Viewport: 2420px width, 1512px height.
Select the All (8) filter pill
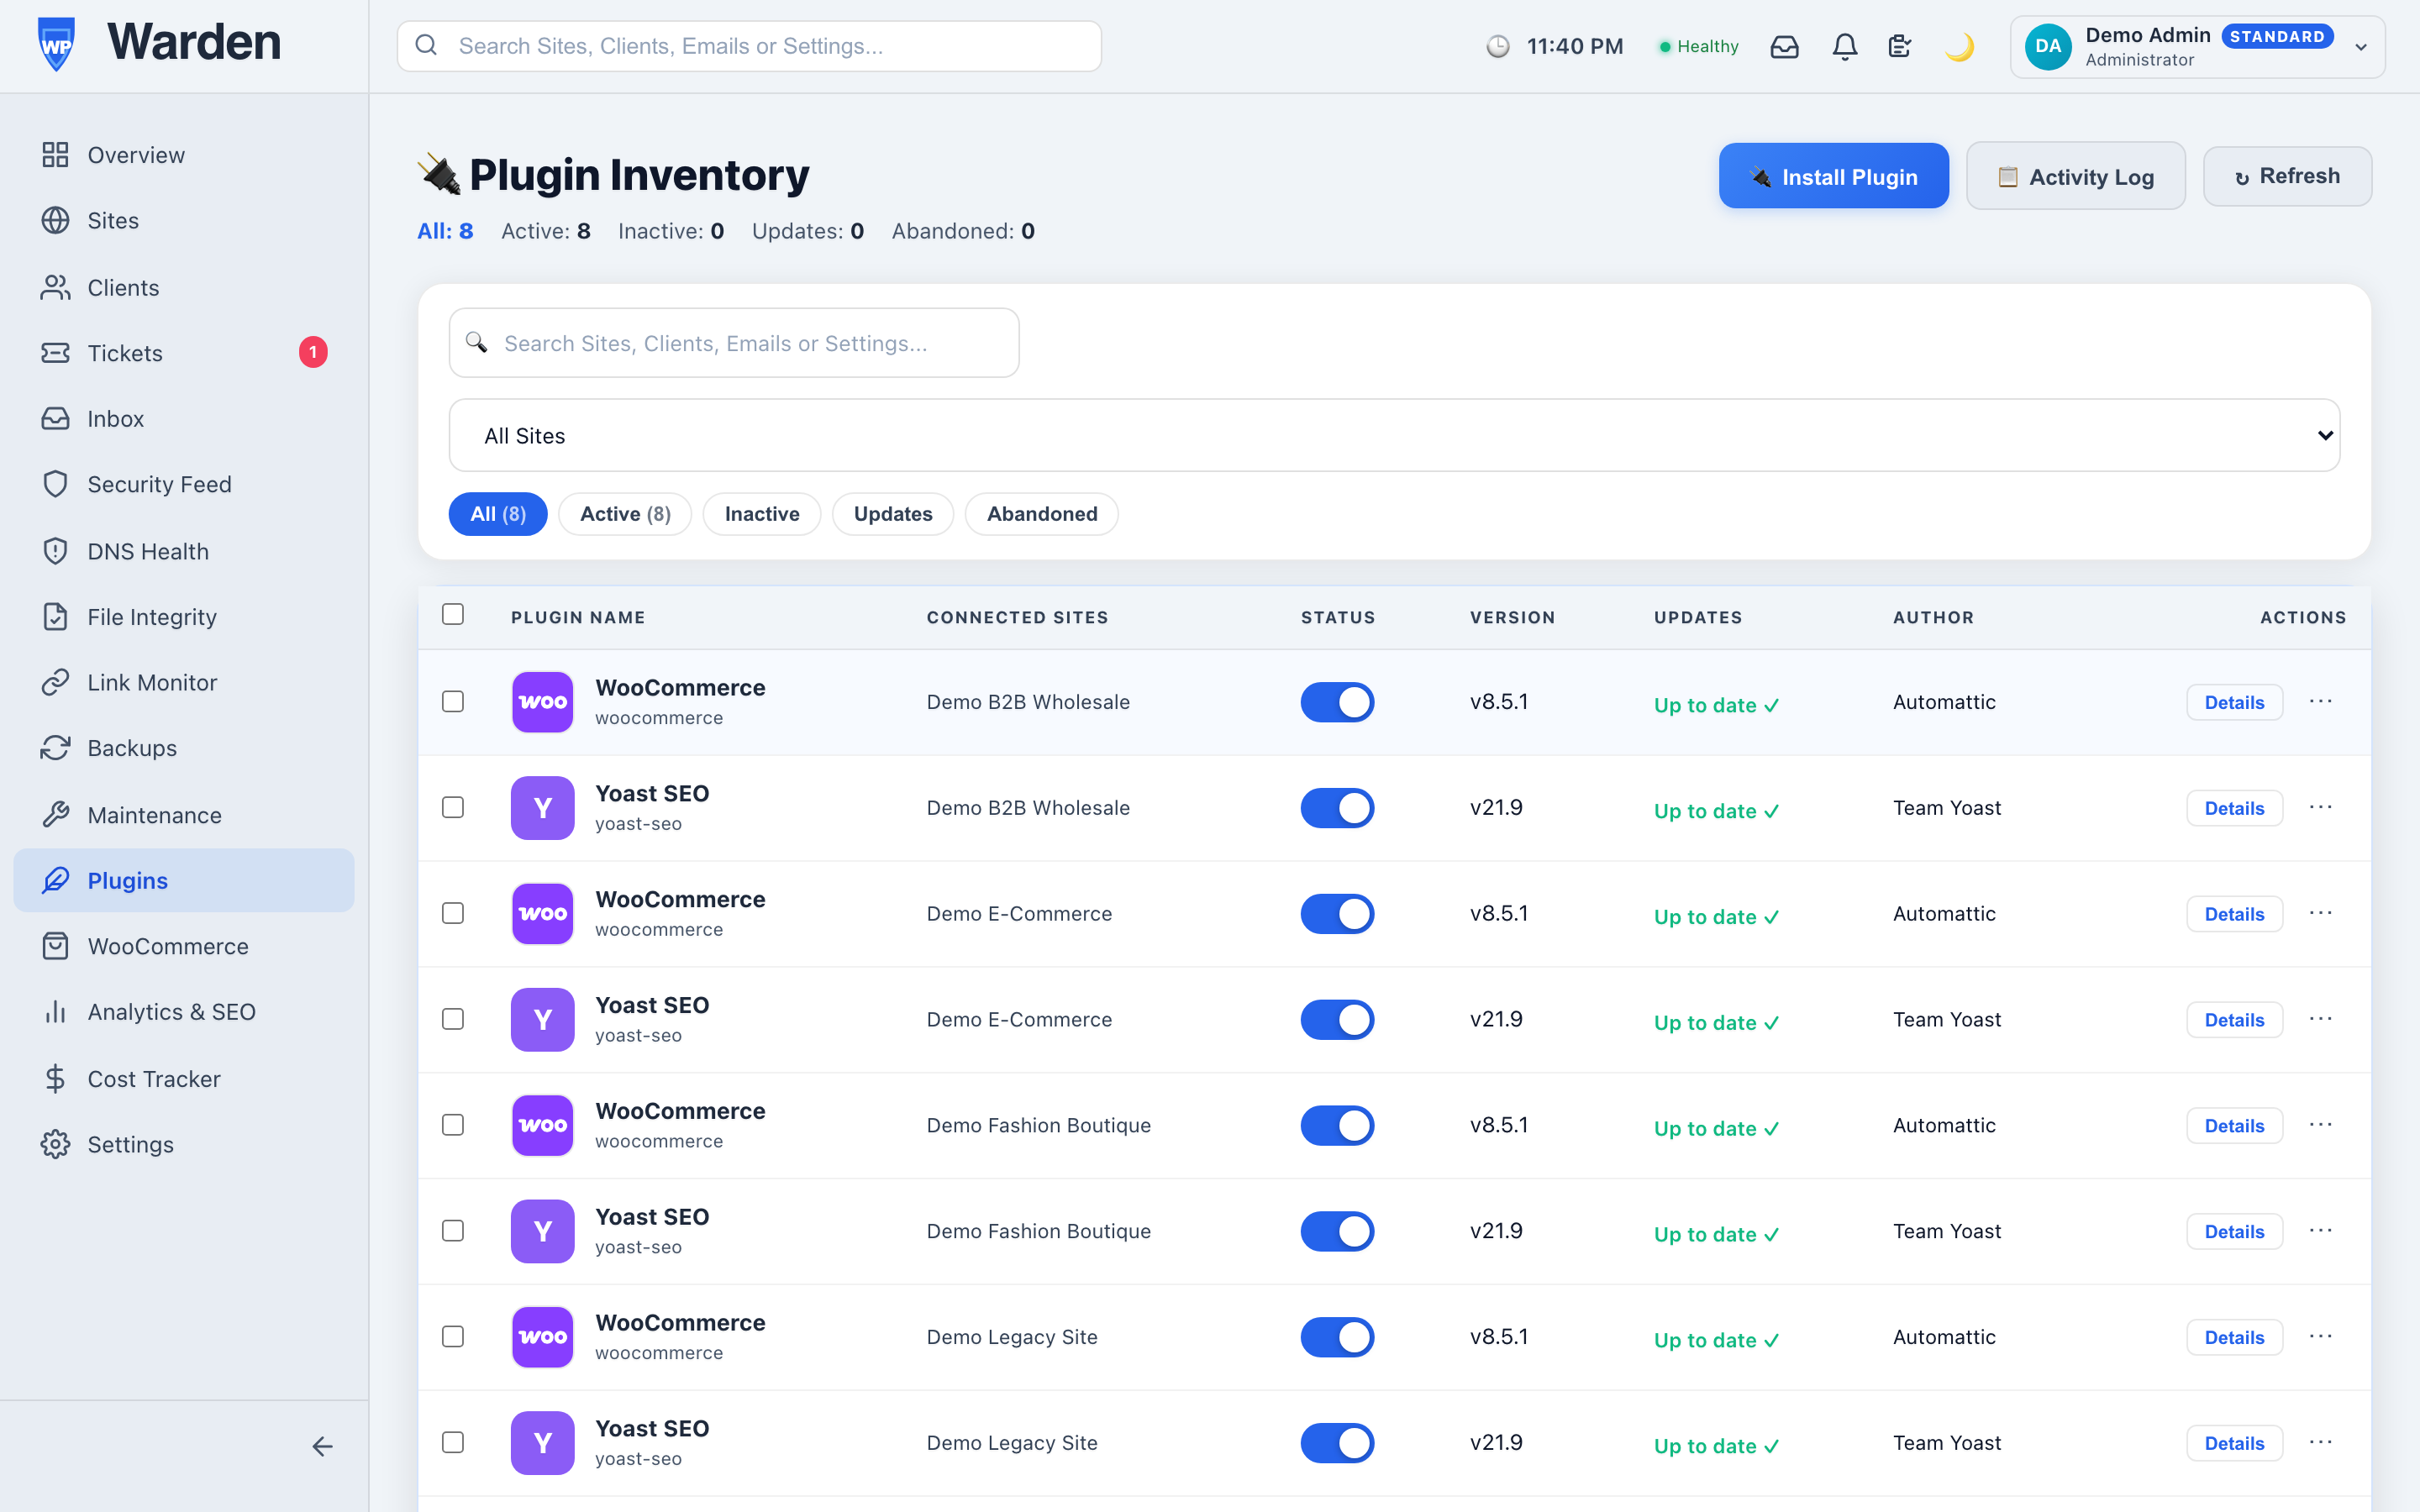498,514
